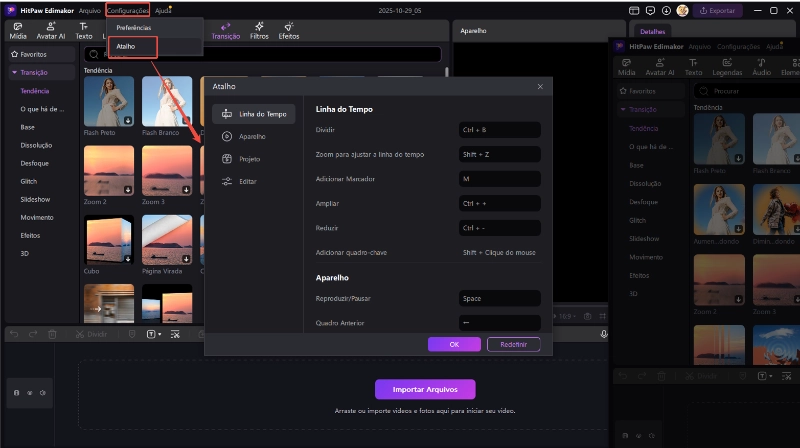Click the microphone voice-over icon above timeline
The height and width of the screenshot is (448, 800).
[x=605, y=334]
